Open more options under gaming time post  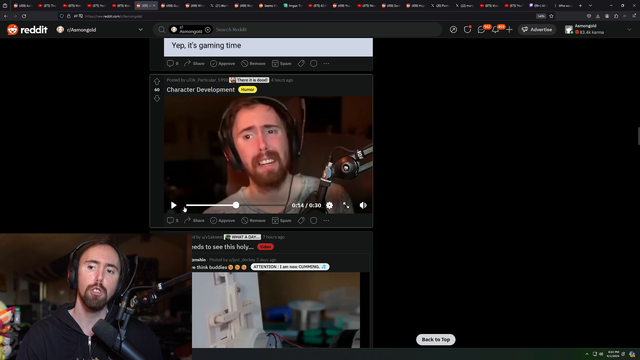pos(326,63)
